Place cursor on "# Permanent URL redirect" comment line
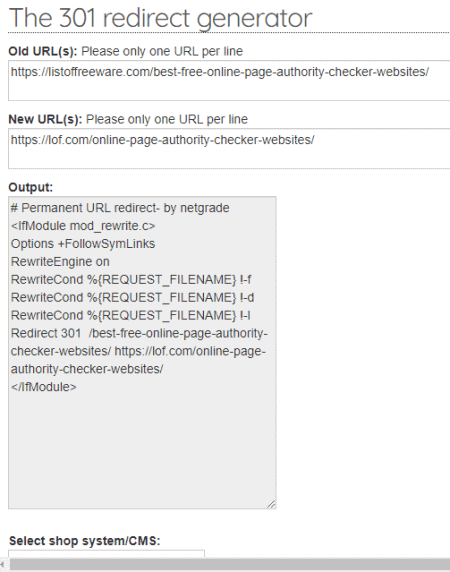The image size is (450, 572). tap(120, 208)
